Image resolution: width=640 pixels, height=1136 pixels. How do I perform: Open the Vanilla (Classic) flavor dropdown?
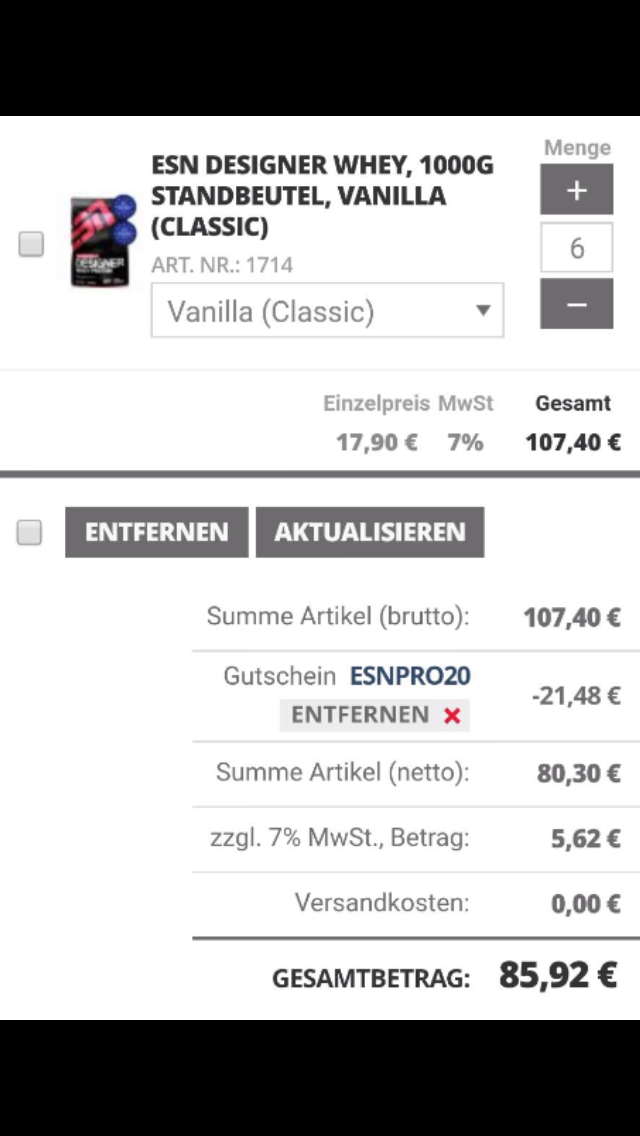327,311
